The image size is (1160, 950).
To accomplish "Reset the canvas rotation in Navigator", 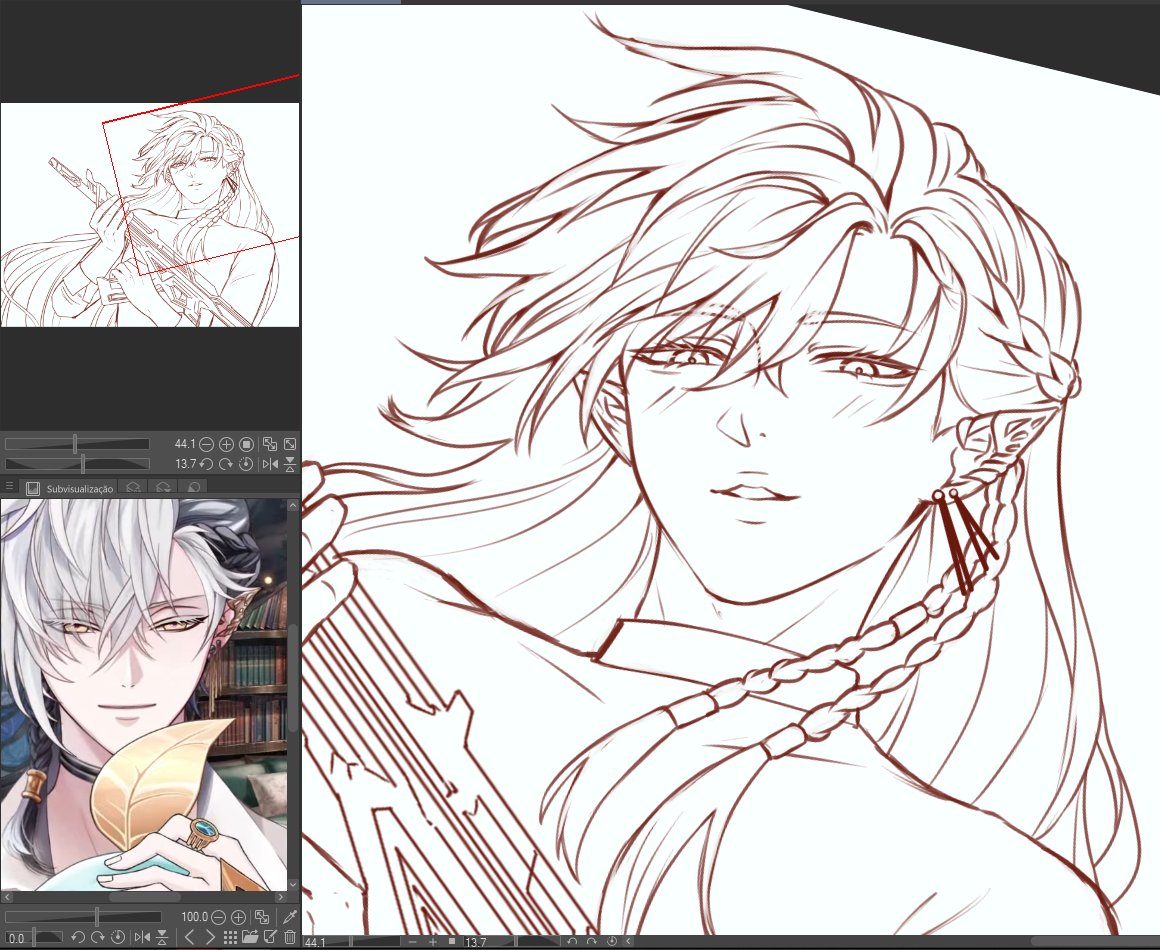I will coord(245,463).
